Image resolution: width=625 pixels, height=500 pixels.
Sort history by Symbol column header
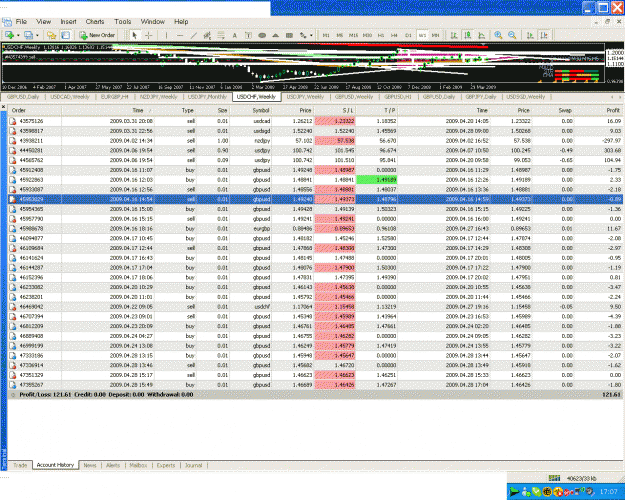pyautogui.click(x=251, y=110)
